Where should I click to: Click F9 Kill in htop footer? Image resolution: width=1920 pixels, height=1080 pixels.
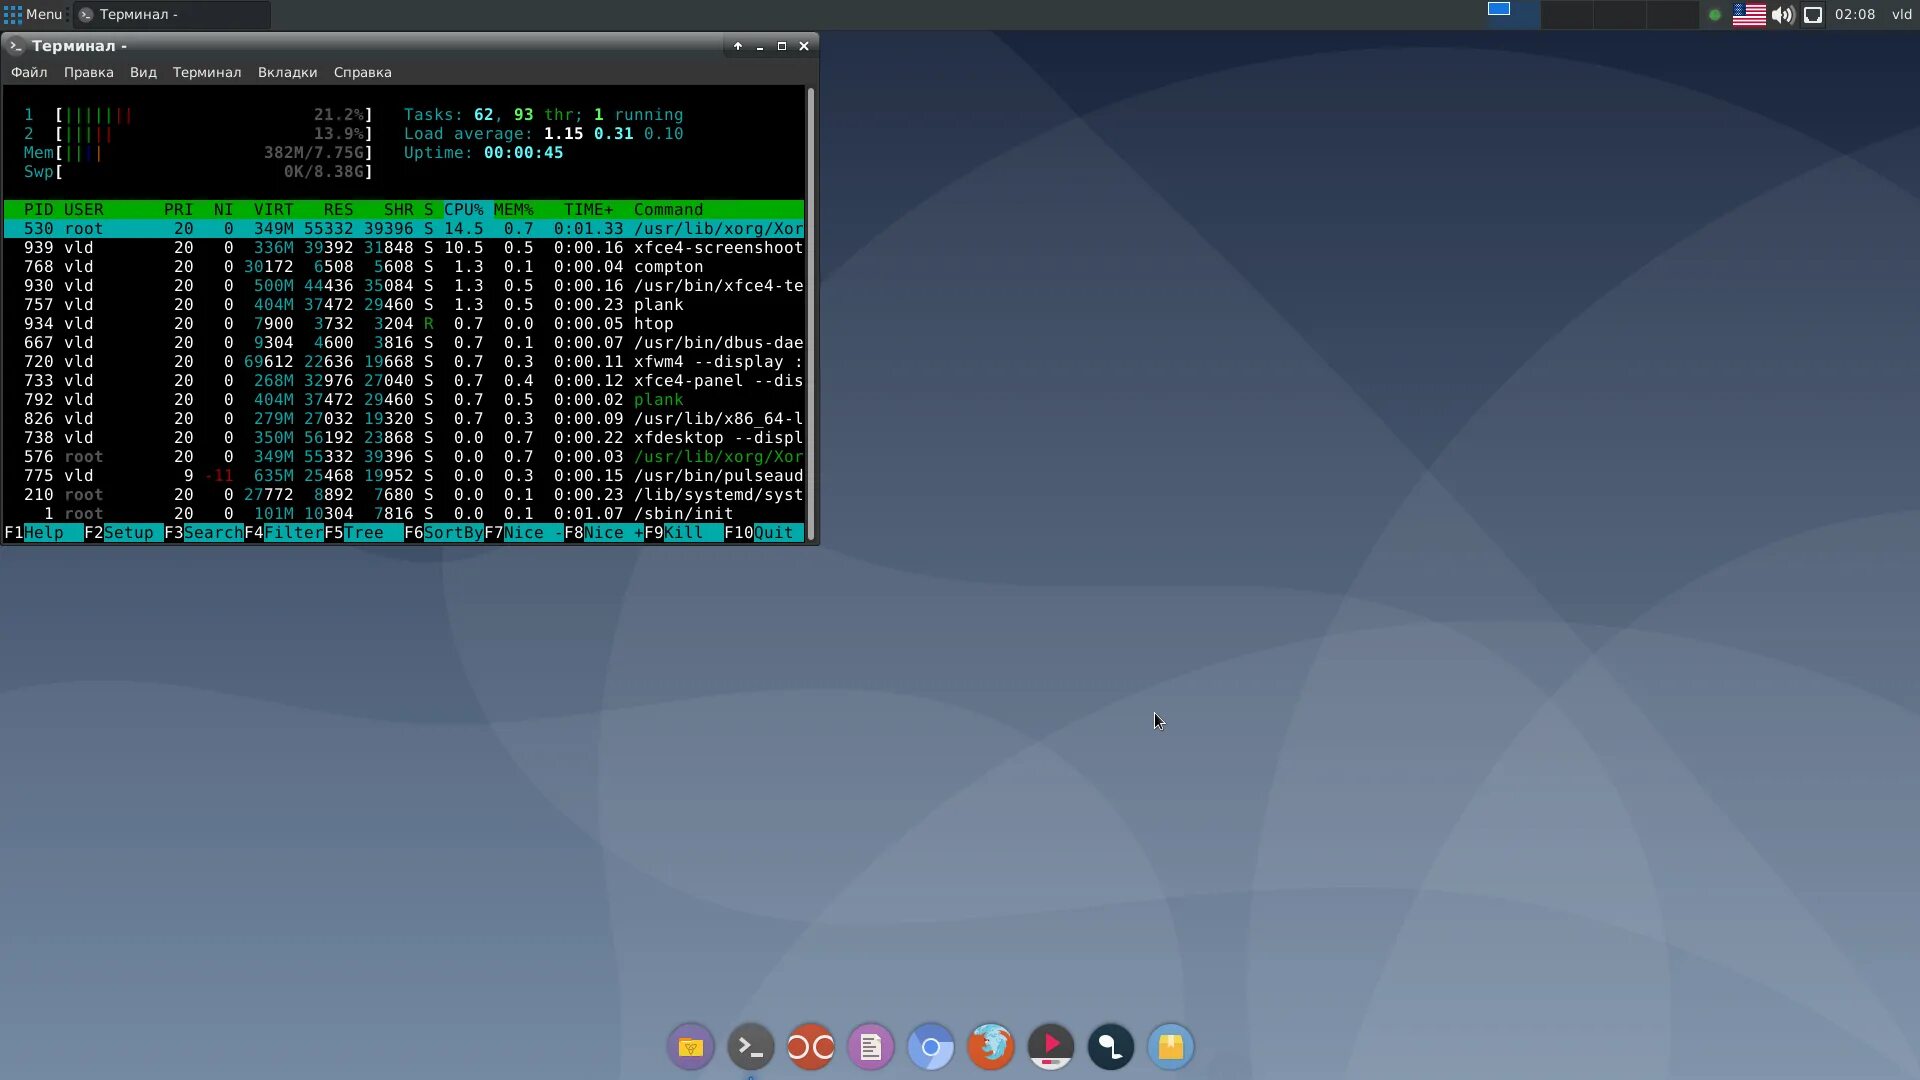click(684, 533)
